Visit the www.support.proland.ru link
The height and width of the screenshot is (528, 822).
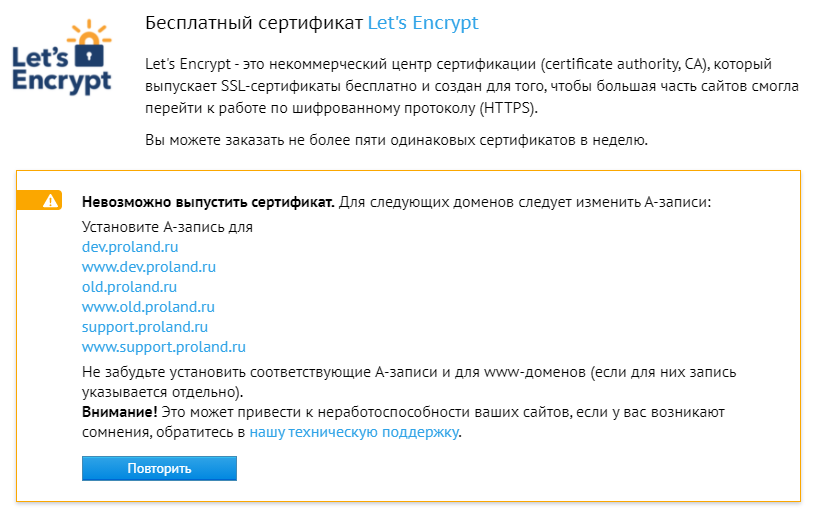(x=164, y=347)
